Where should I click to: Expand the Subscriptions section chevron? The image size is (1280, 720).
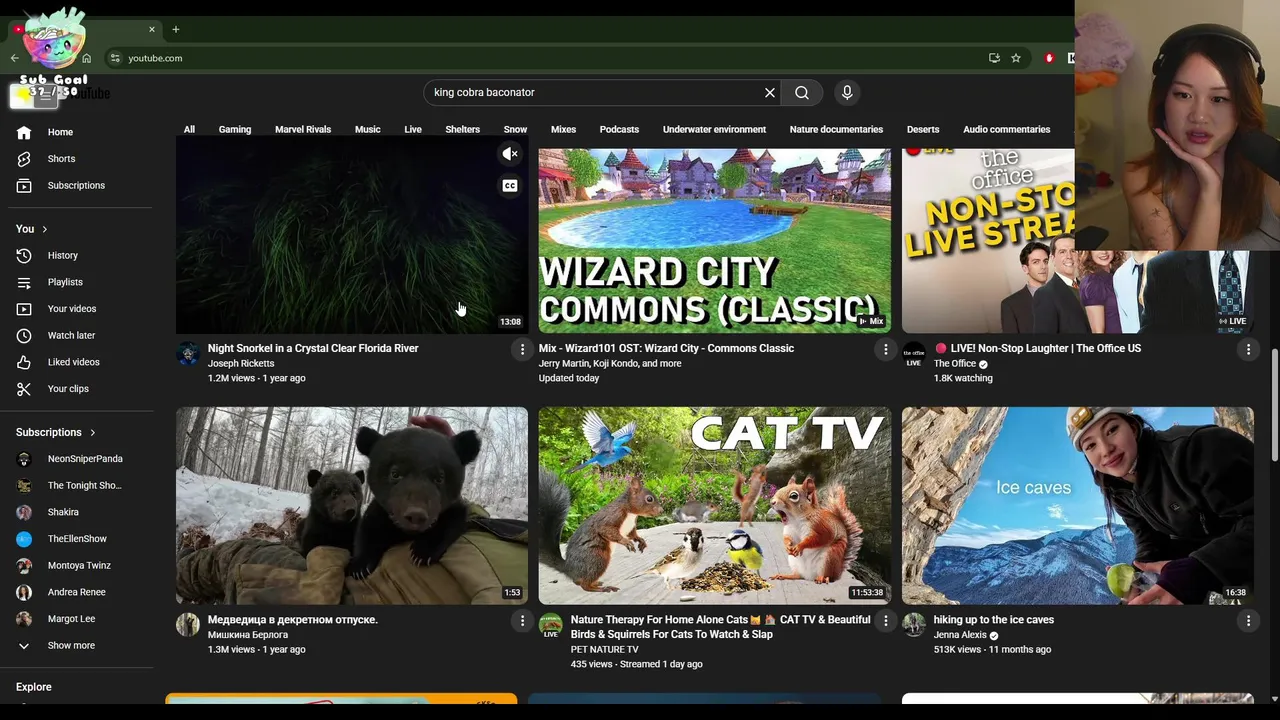click(92, 433)
